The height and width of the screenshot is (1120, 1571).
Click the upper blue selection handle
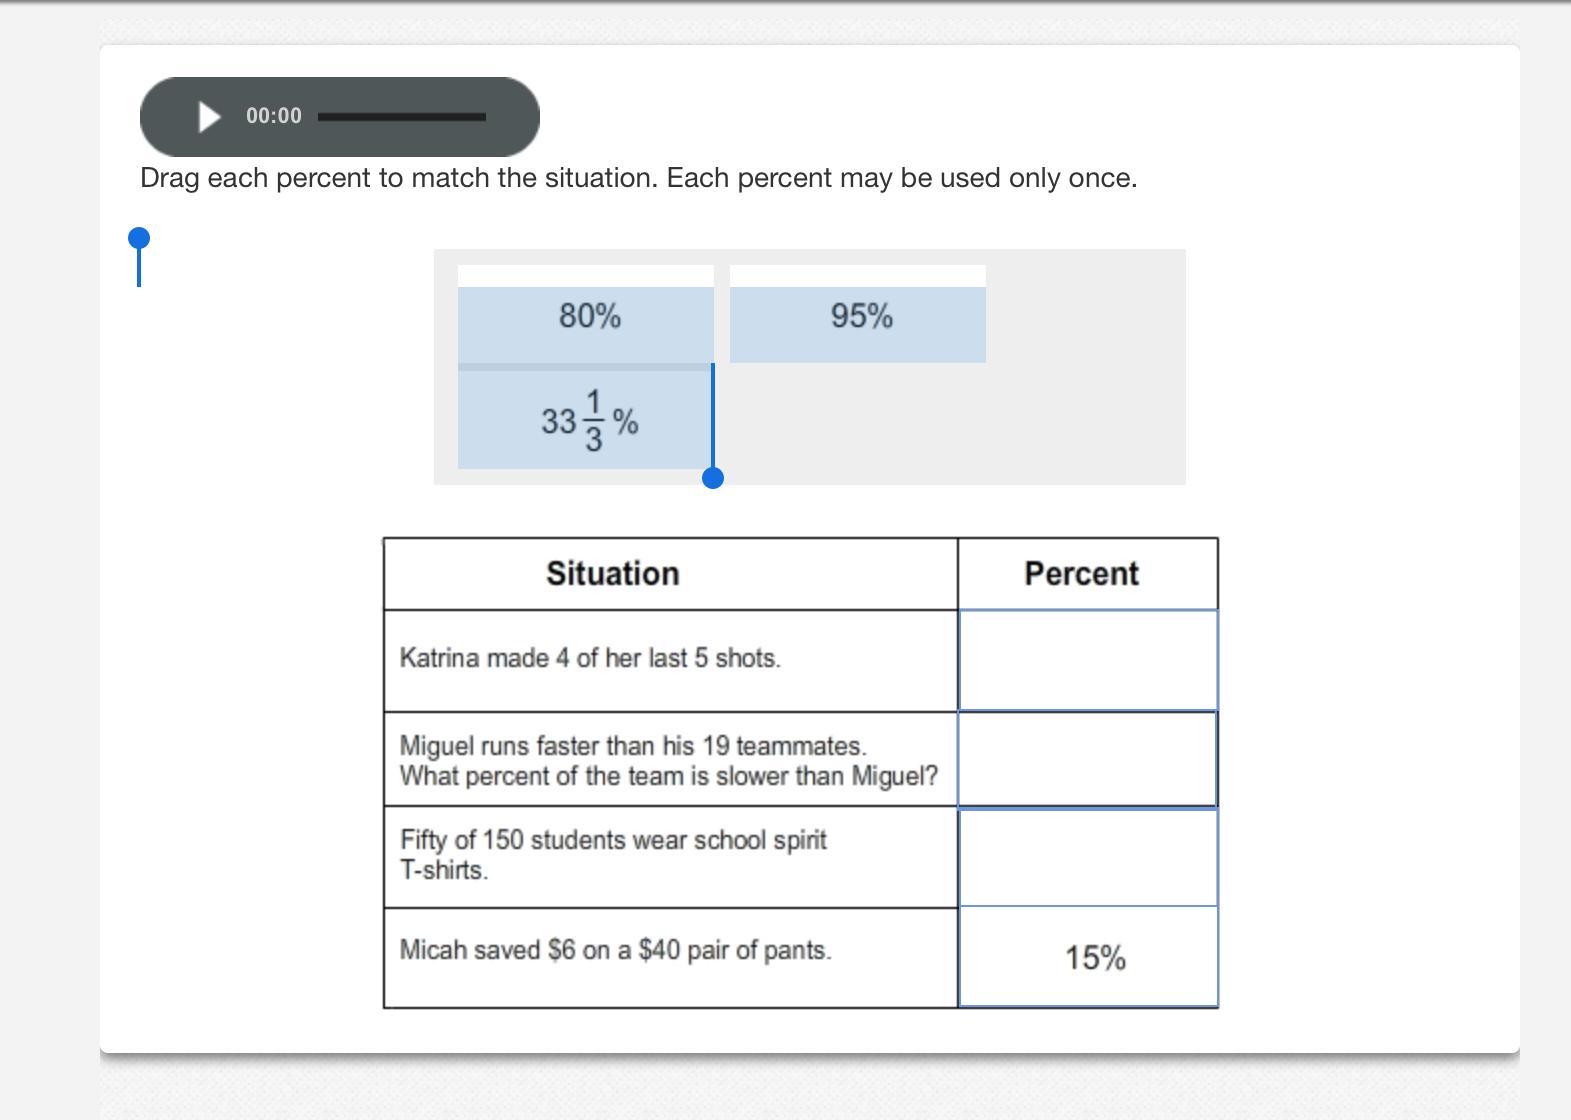(x=139, y=239)
